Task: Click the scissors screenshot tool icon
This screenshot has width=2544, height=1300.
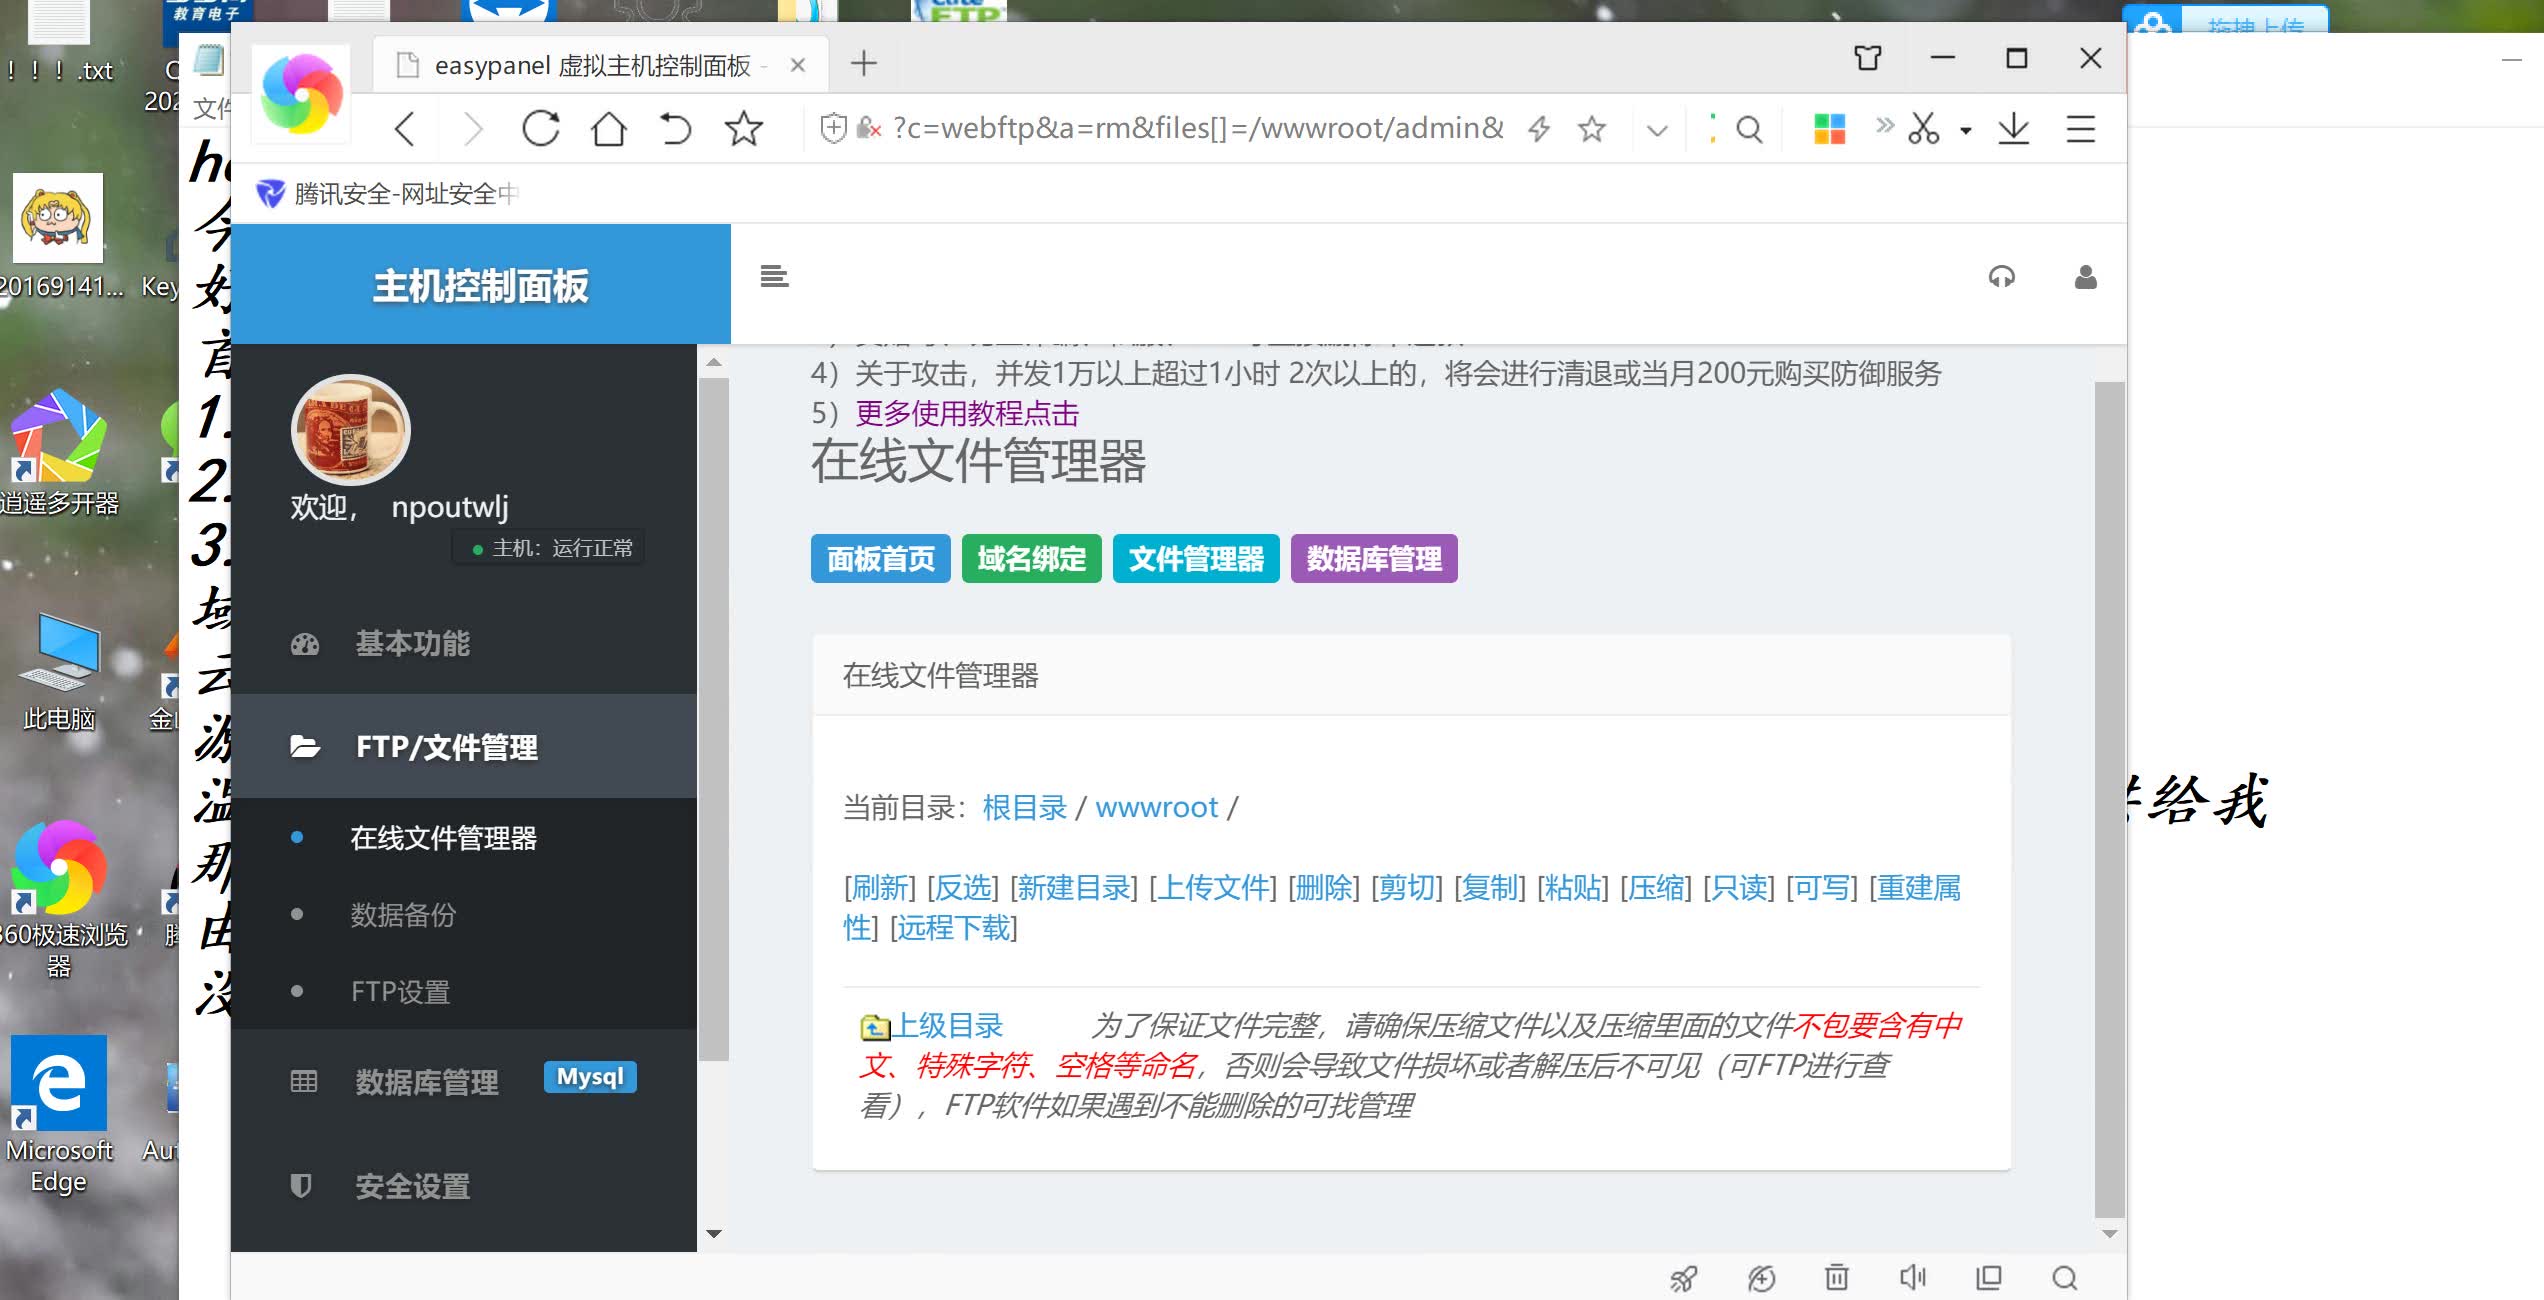Action: click(x=1923, y=129)
